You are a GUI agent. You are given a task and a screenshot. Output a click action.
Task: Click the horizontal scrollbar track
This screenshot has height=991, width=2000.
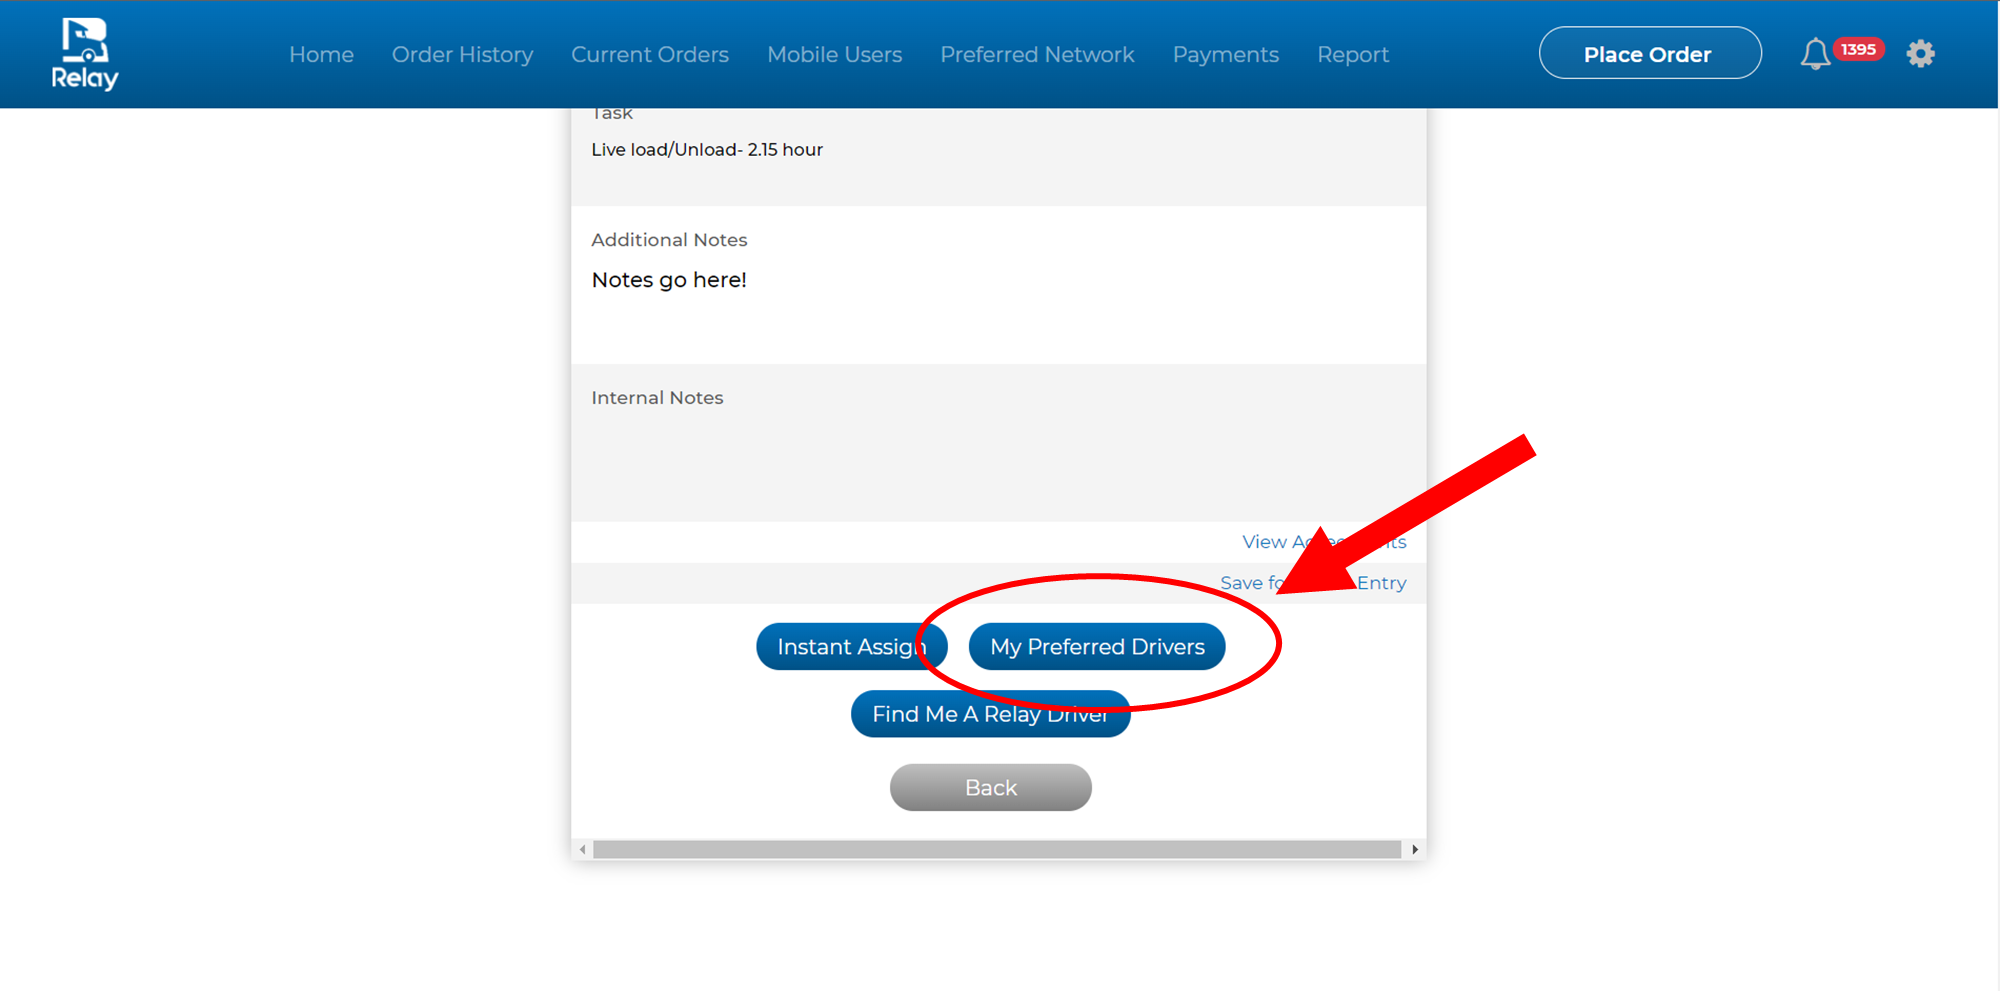[996, 849]
